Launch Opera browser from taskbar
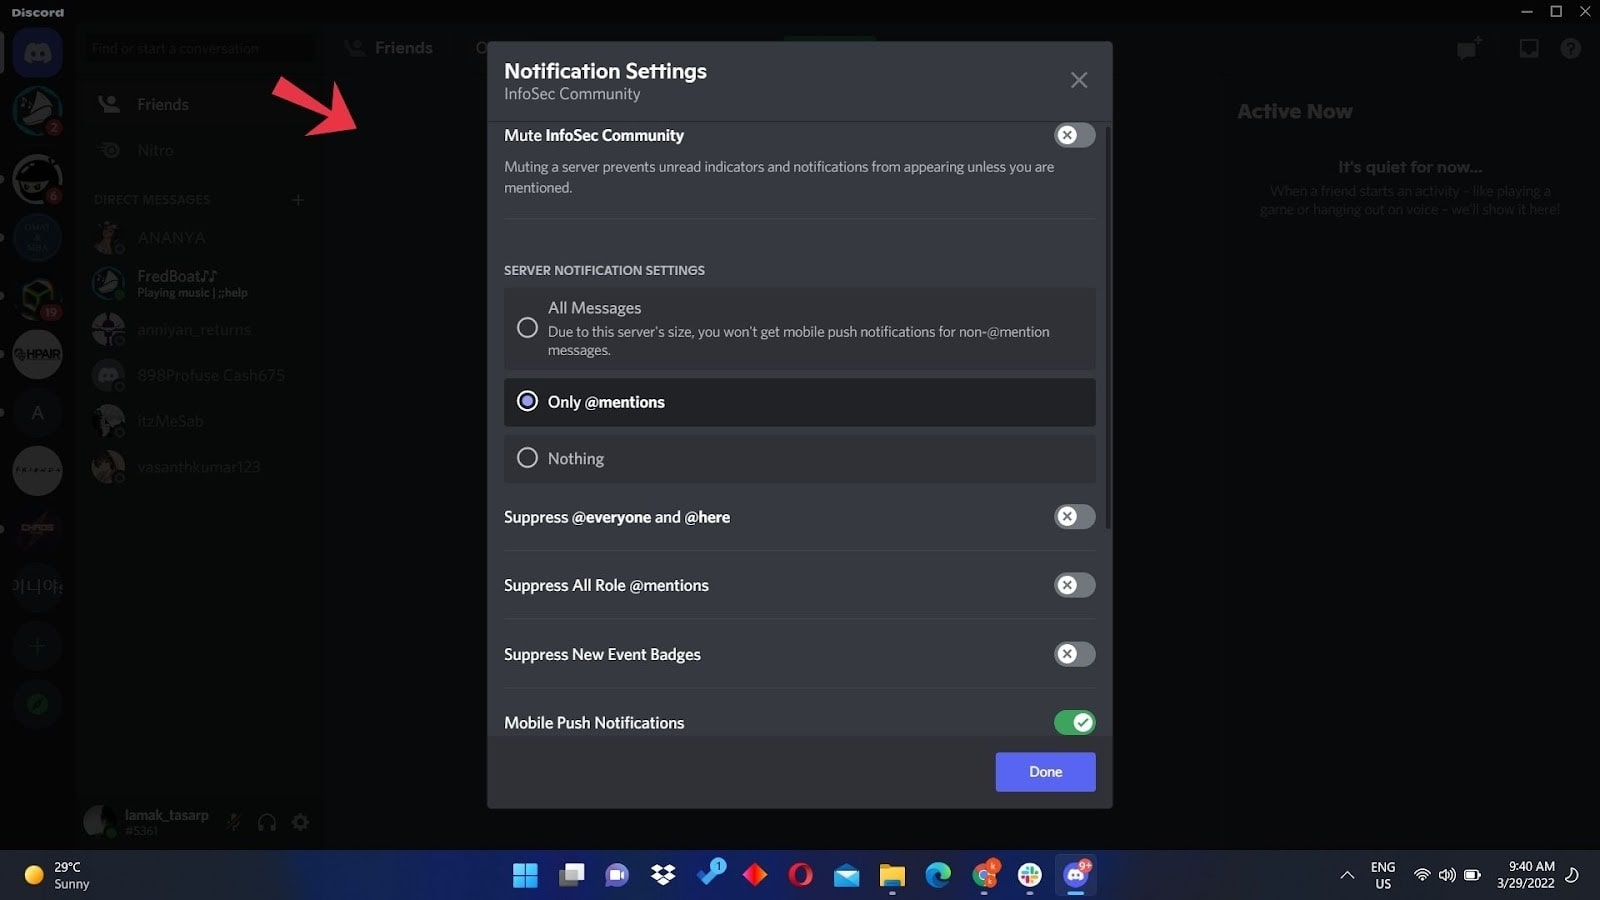 coord(800,875)
